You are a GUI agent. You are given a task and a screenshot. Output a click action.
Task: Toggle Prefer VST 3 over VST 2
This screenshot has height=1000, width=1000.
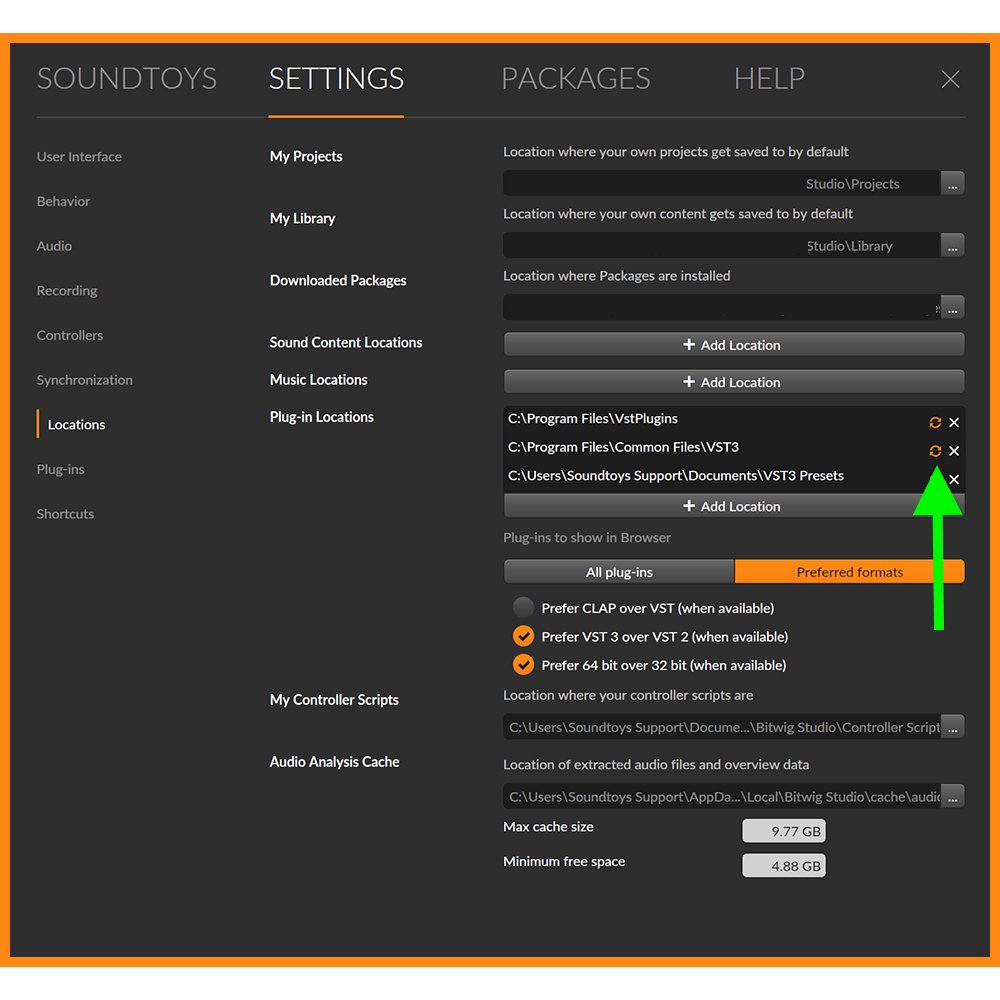(x=523, y=636)
